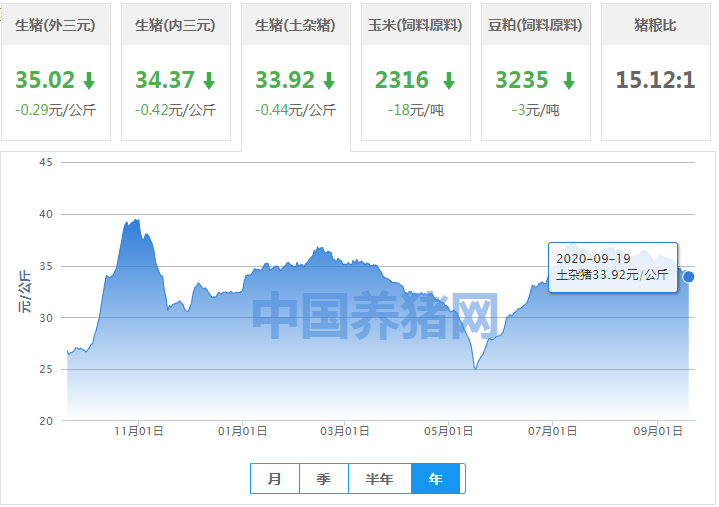Click the 33.92 price value
Image resolution: width=719 pixels, height=507 pixels.
(285, 80)
